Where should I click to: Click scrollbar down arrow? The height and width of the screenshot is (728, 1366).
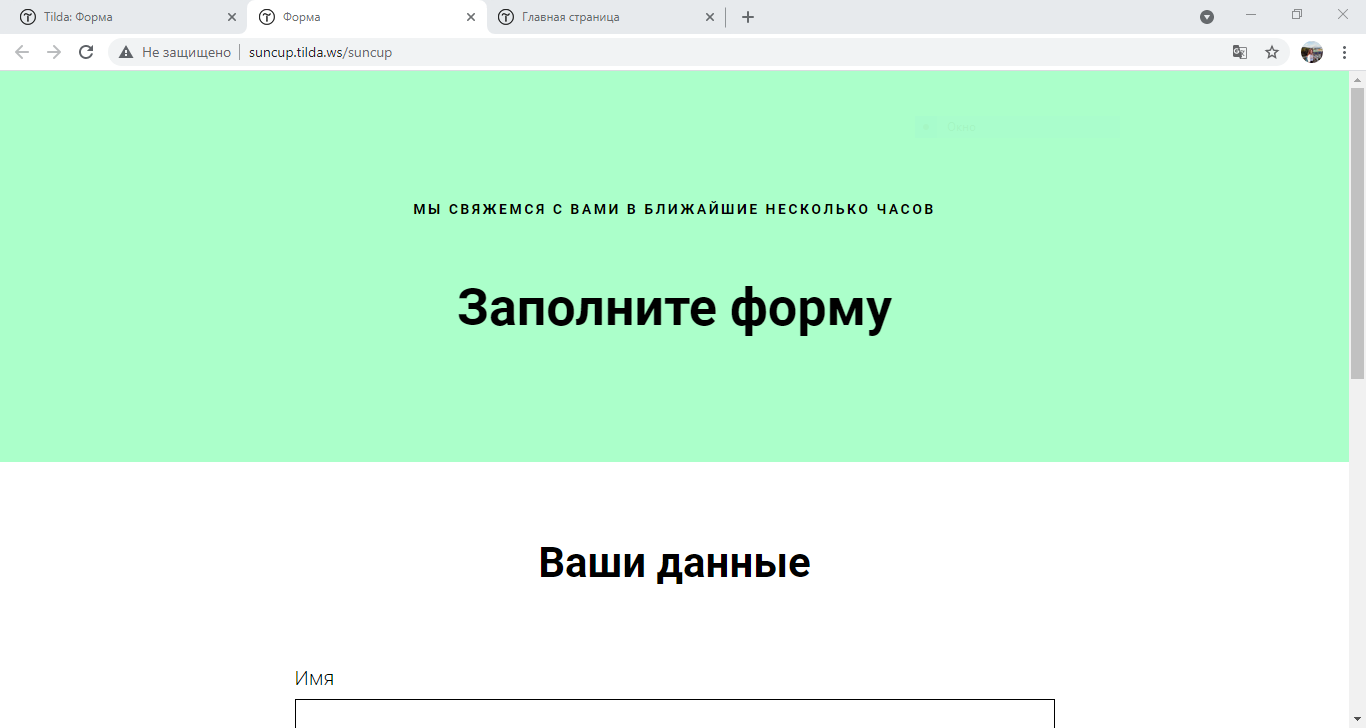click(x=1357, y=719)
